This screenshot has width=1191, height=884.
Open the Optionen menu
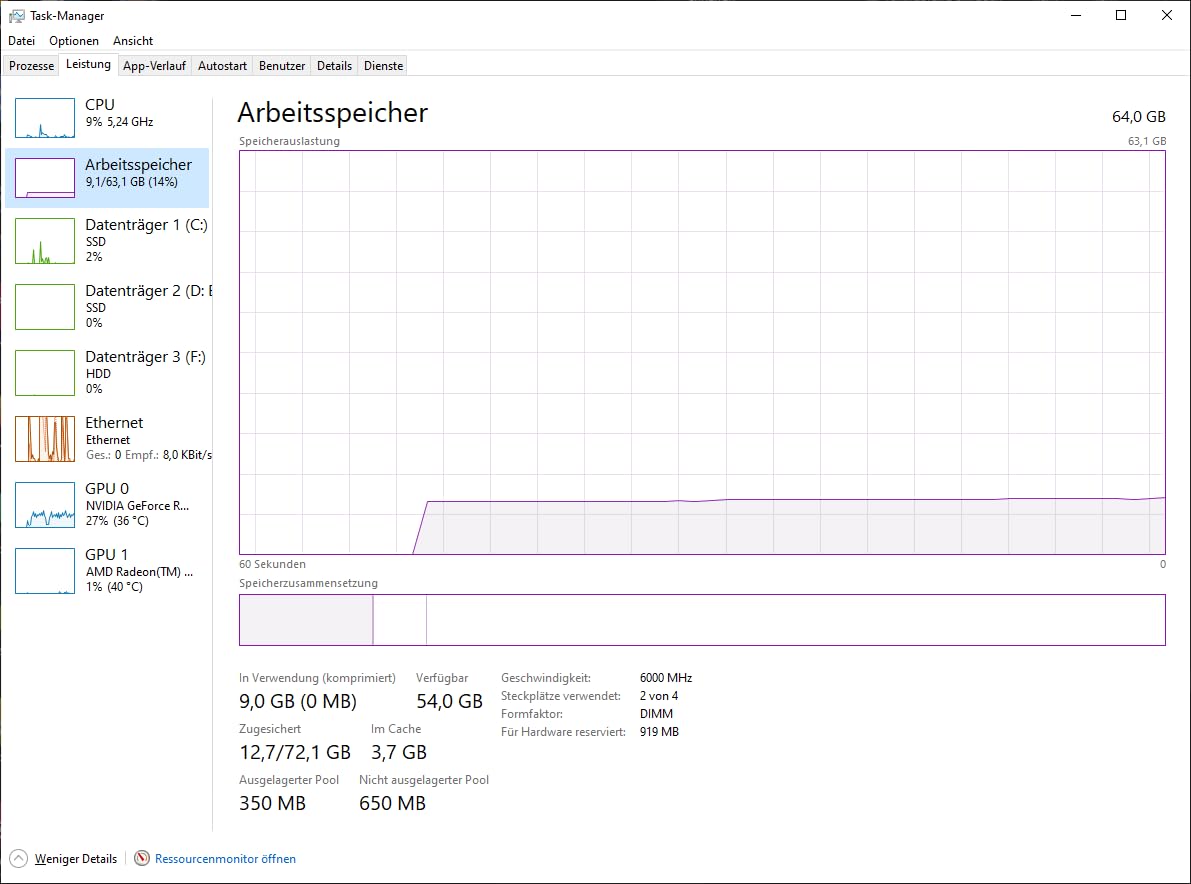pyautogui.click(x=74, y=41)
